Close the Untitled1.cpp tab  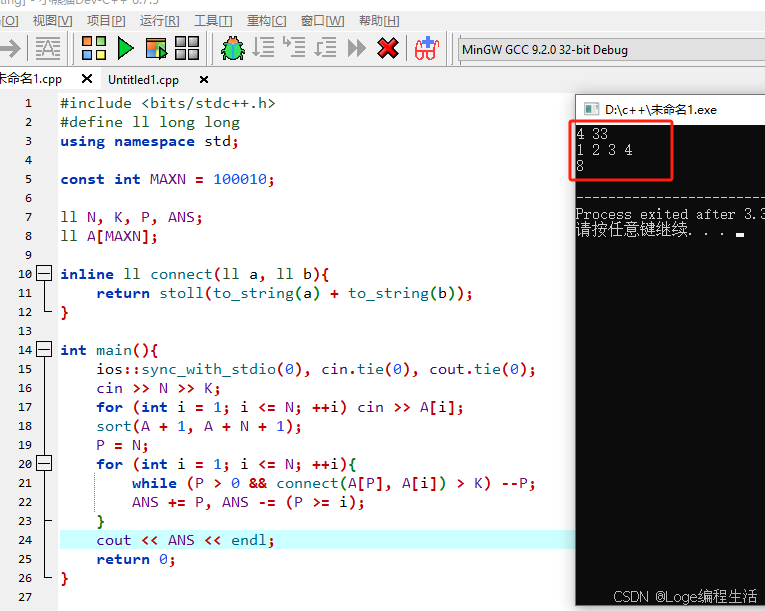click(x=204, y=80)
